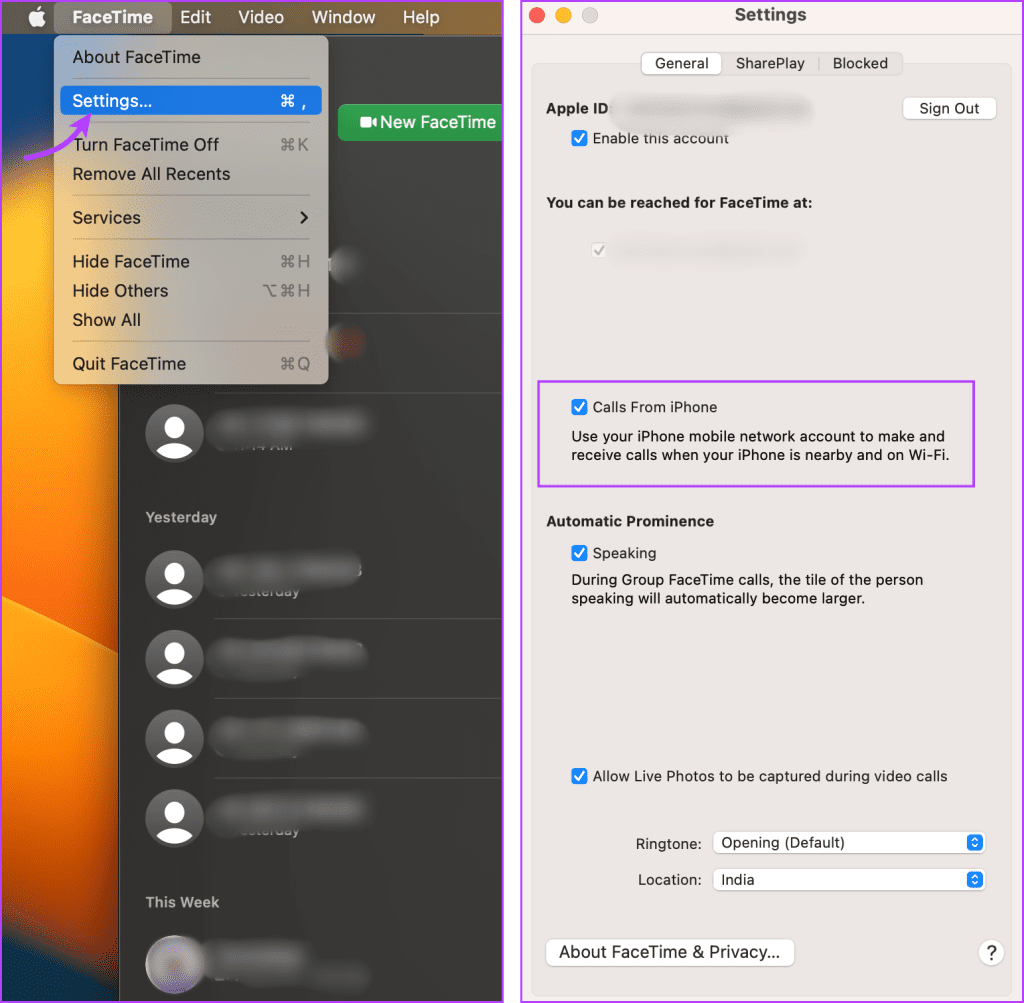
Task: Open the Apple menu
Action: click(x=37, y=17)
